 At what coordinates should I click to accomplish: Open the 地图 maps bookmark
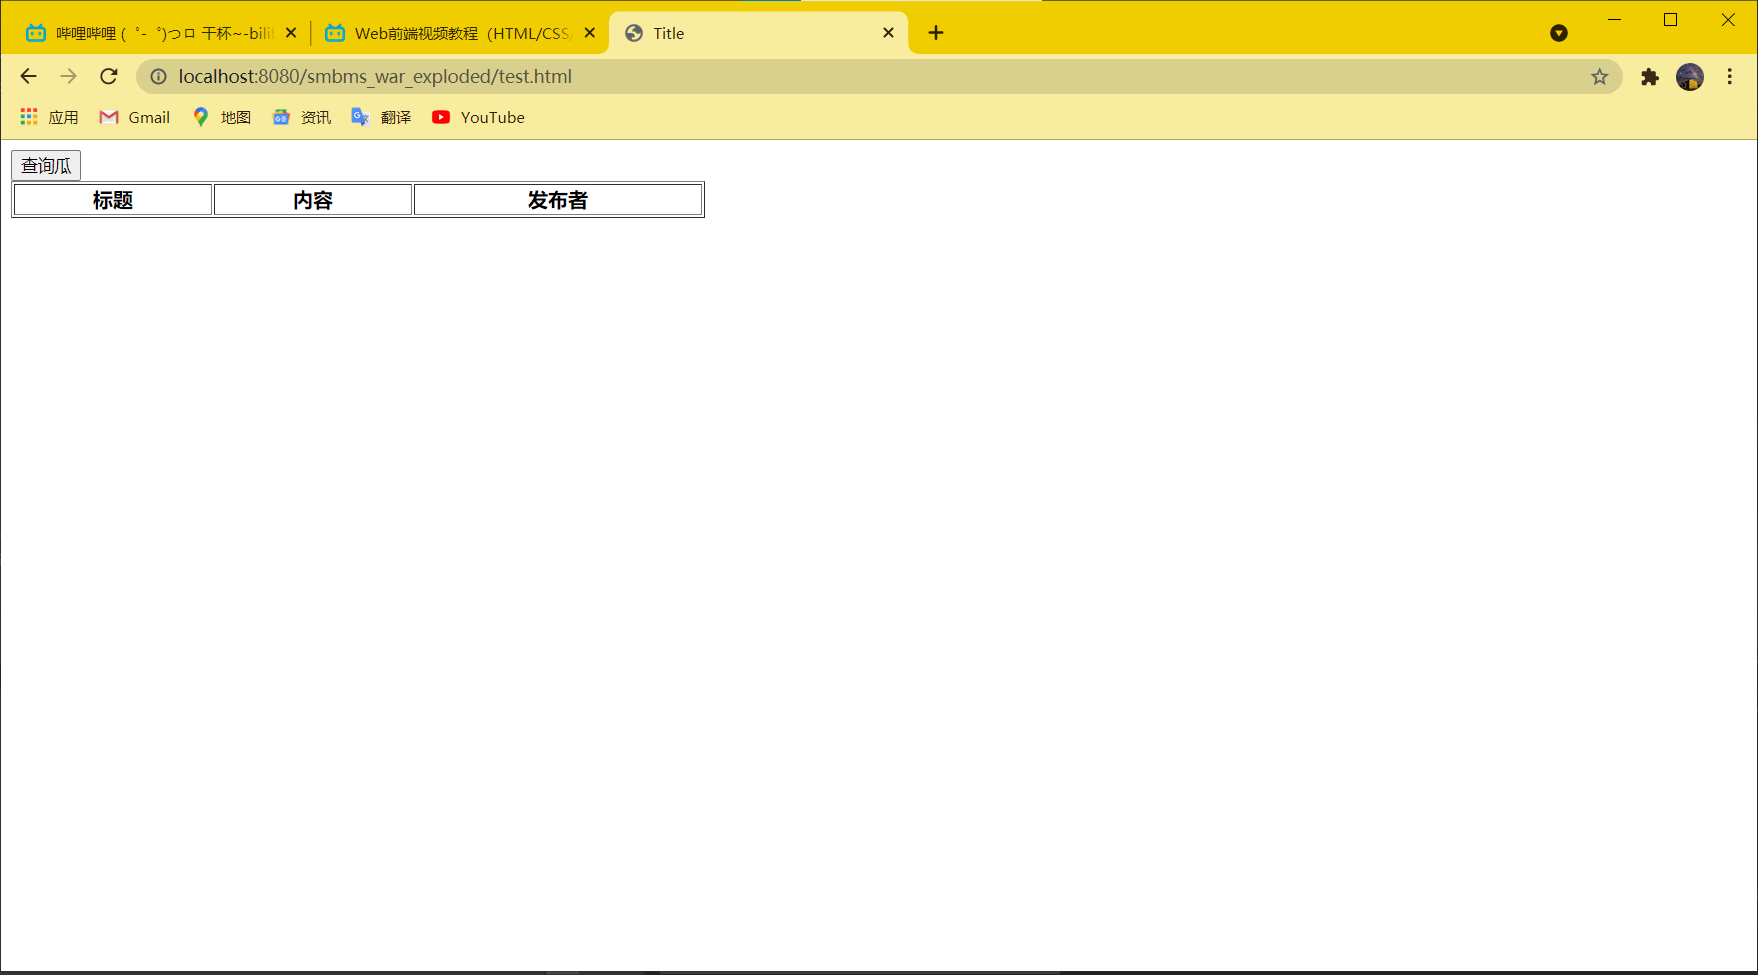(x=222, y=118)
